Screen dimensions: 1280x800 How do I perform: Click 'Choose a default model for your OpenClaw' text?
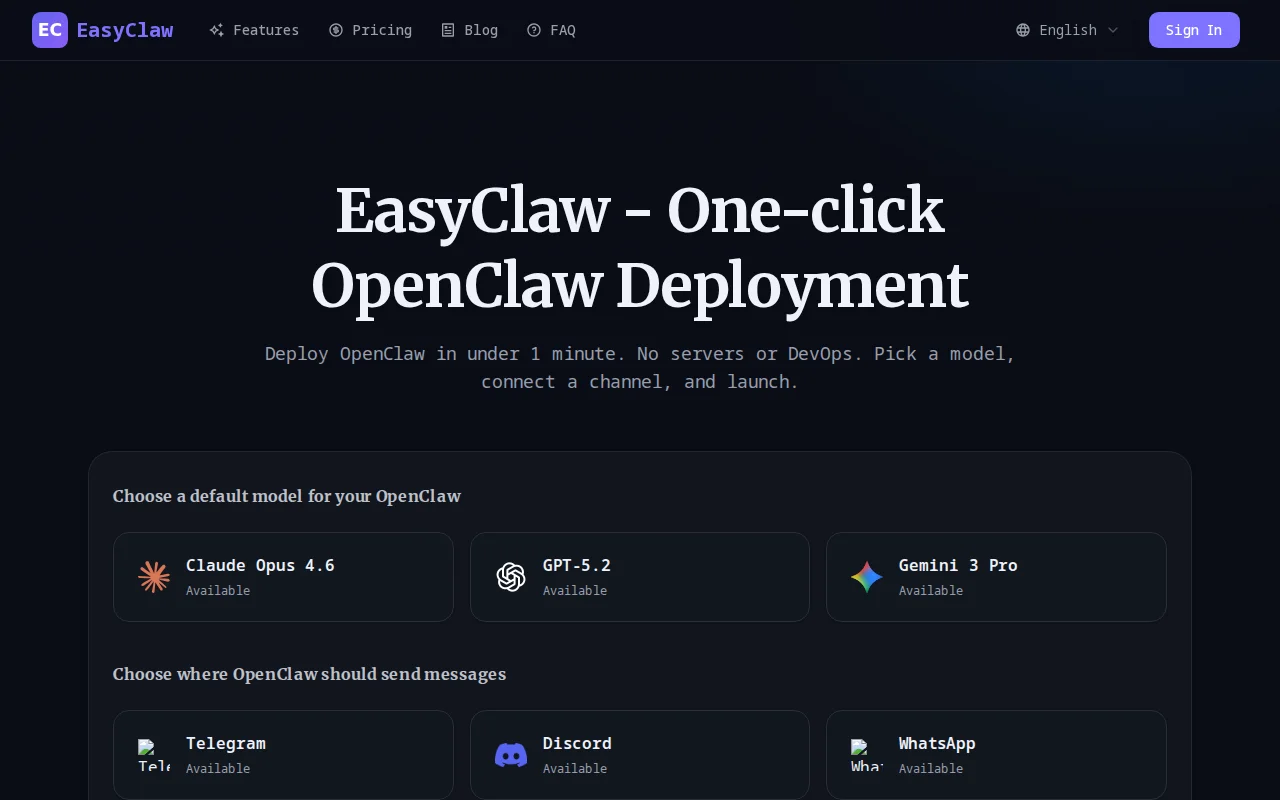[287, 496]
